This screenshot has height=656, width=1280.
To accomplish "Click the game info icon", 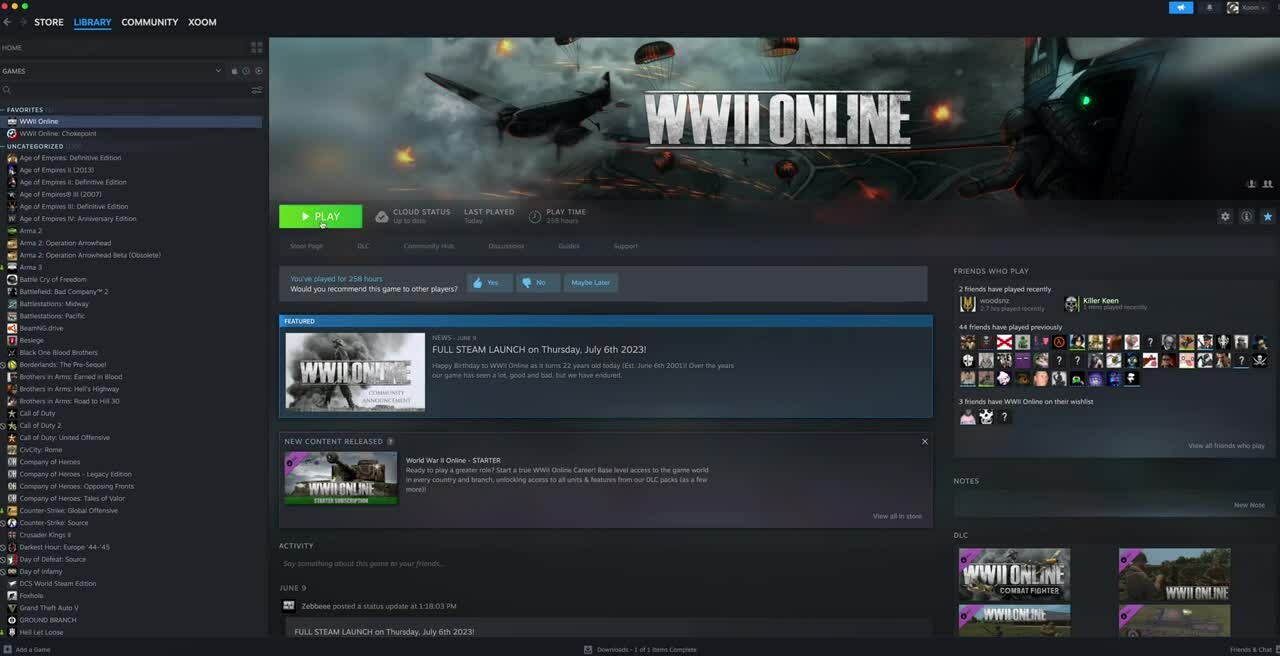I will (1247, 216).
